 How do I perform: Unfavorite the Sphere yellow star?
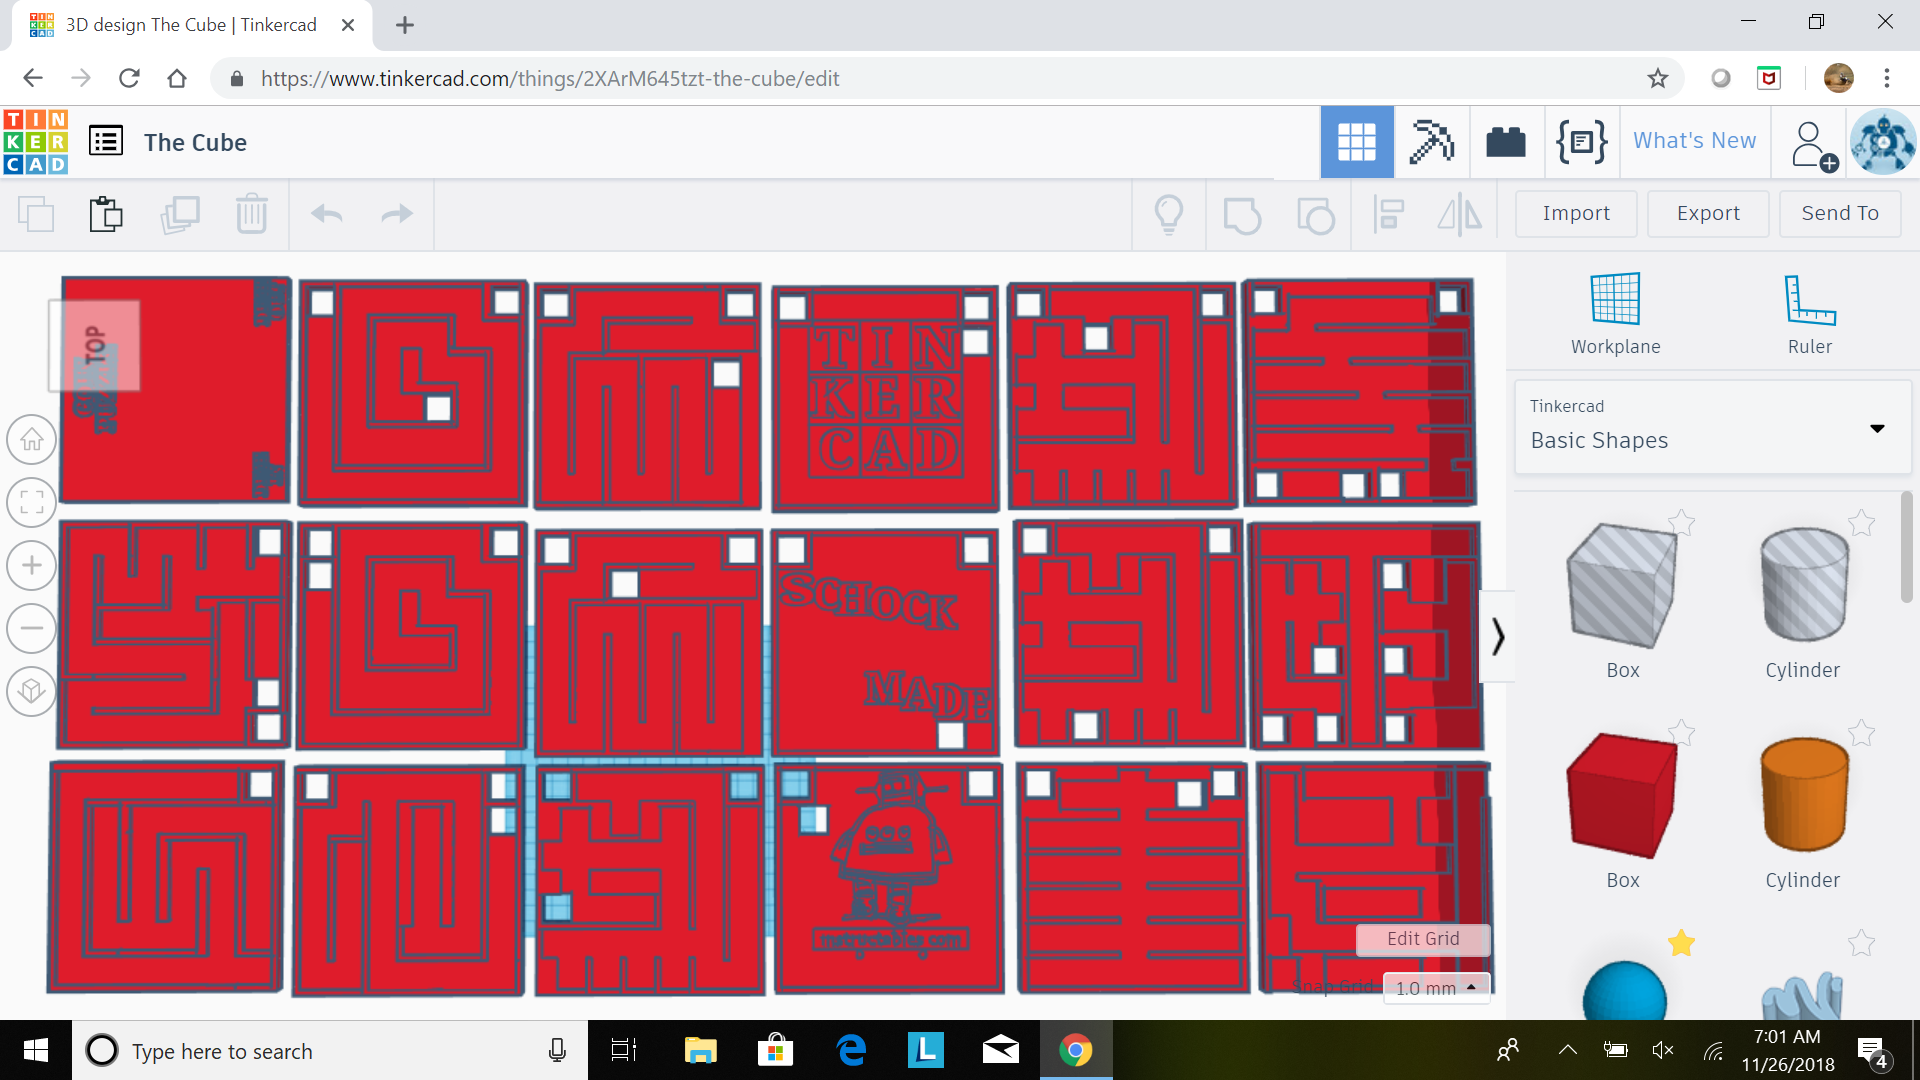pos(1682,942)
